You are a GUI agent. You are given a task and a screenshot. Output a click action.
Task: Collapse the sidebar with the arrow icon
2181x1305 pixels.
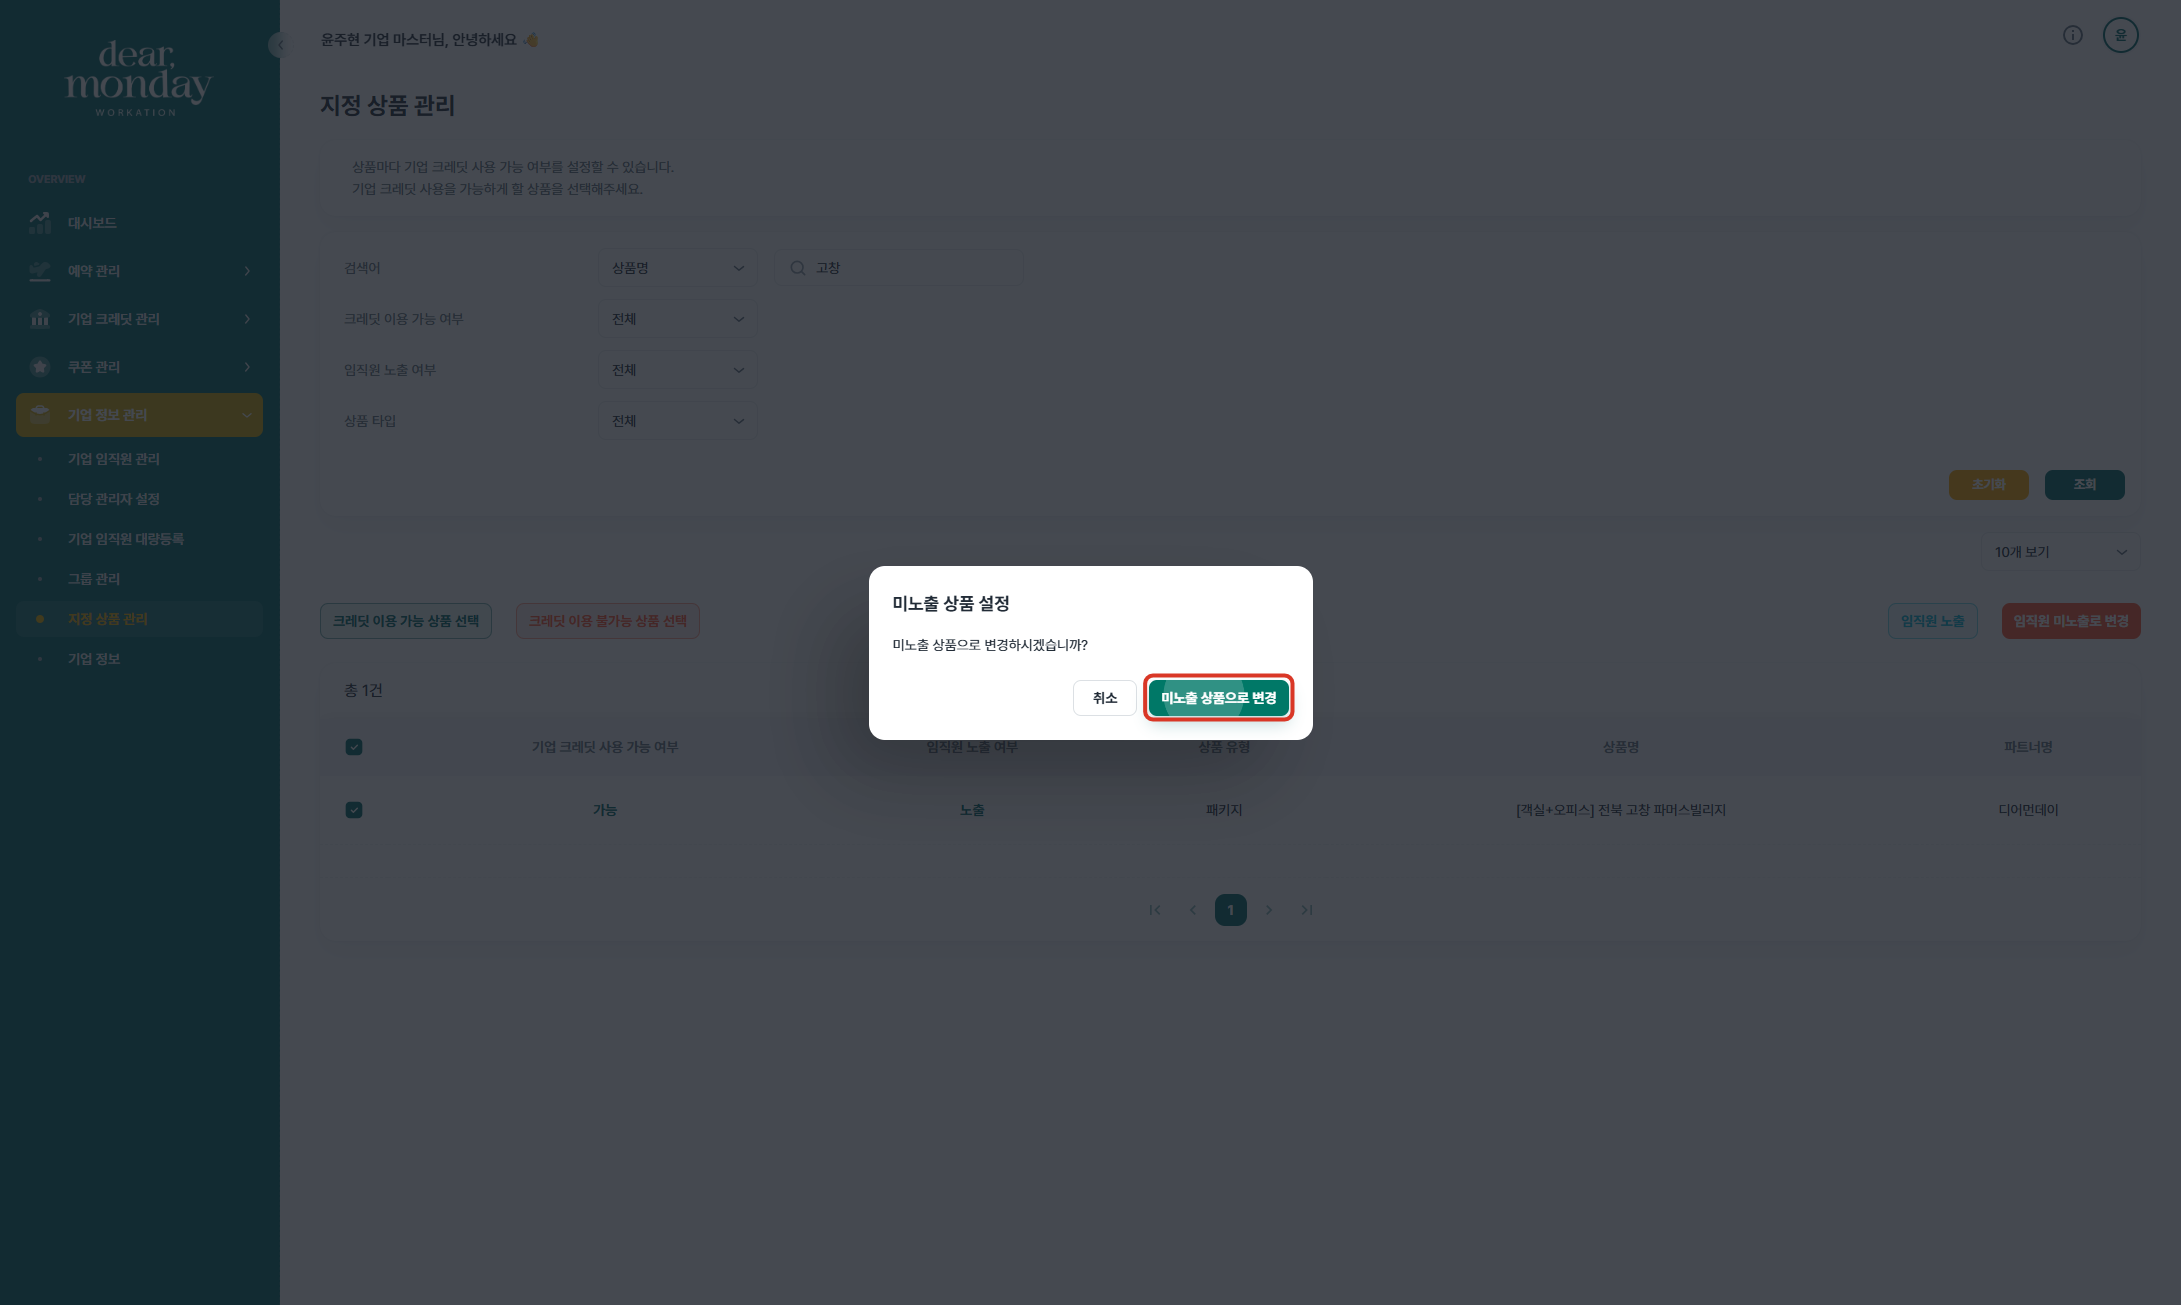(x=279, y=45)
